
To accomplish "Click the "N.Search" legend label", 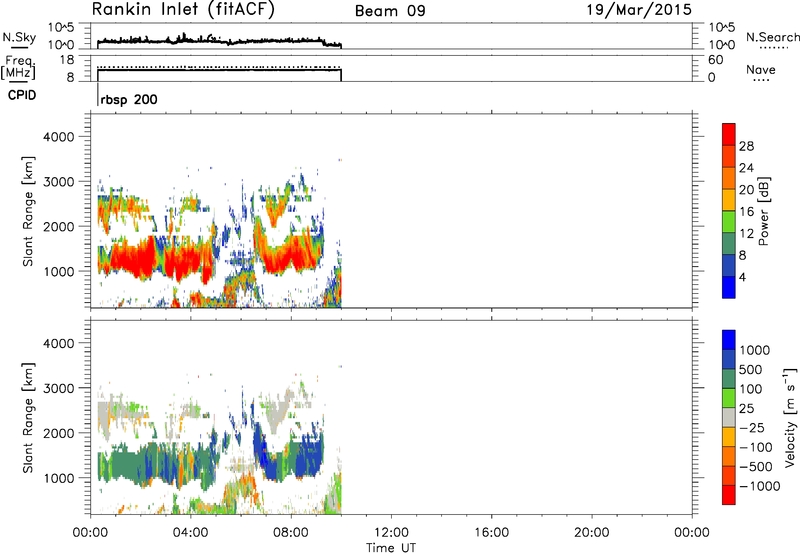I will (x=773, y=37).
